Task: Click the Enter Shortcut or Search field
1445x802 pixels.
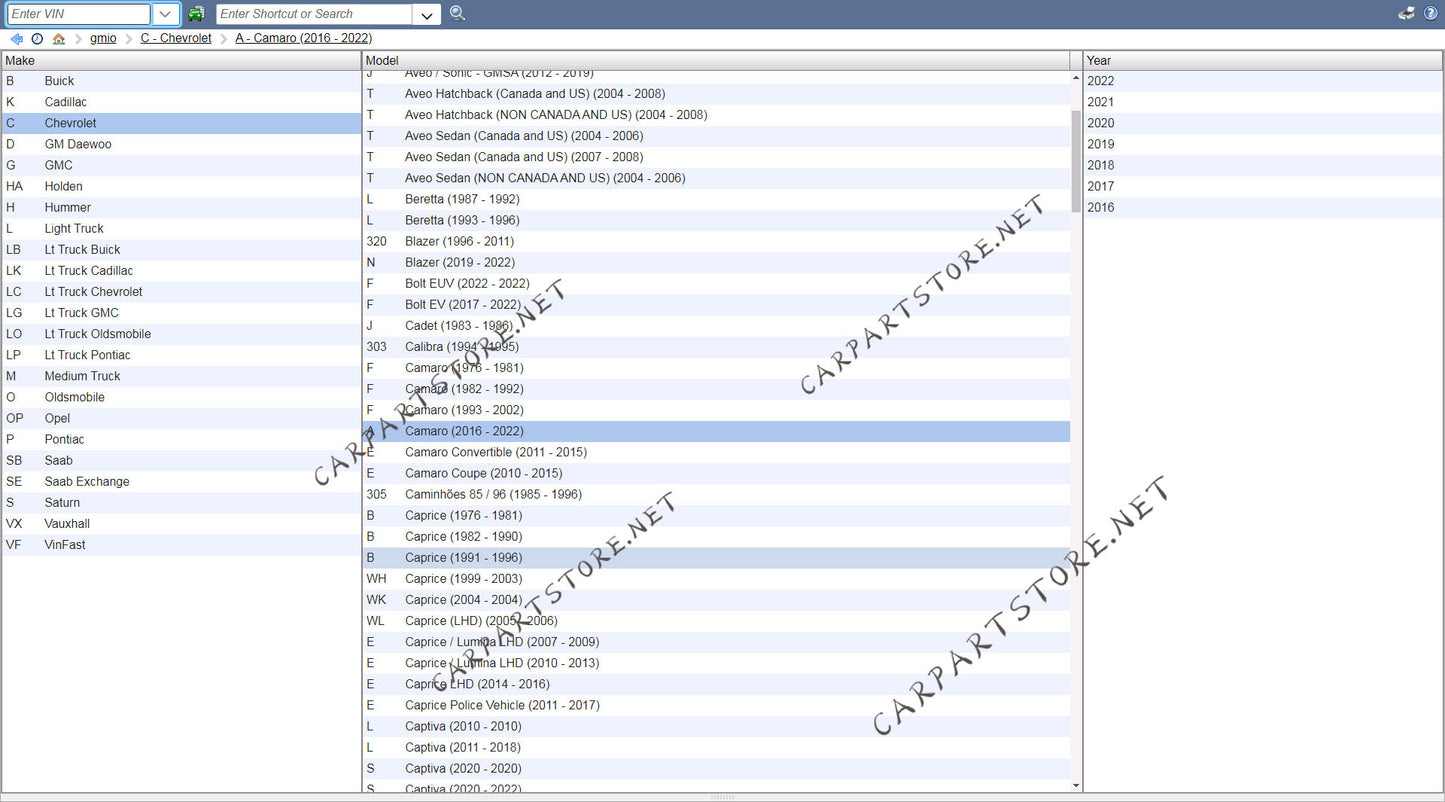Action: tap(313, 14)
